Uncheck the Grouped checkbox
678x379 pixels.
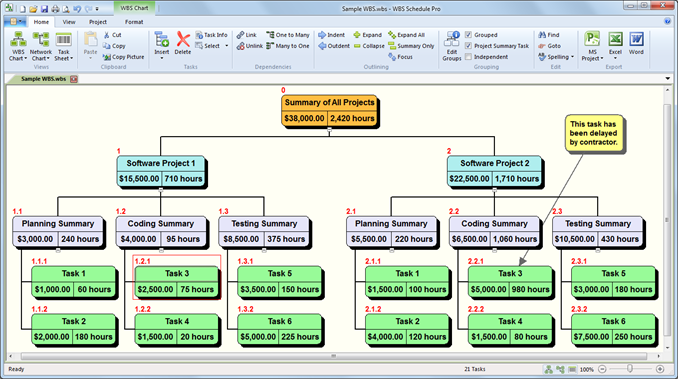click(468, 35)
